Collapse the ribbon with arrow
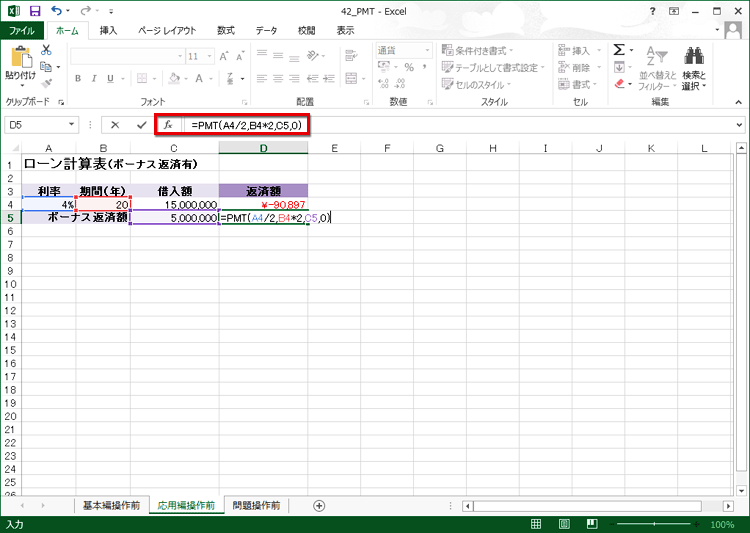Image resolution: width=750 pixels, height=533 pixels. click(739, 102)
